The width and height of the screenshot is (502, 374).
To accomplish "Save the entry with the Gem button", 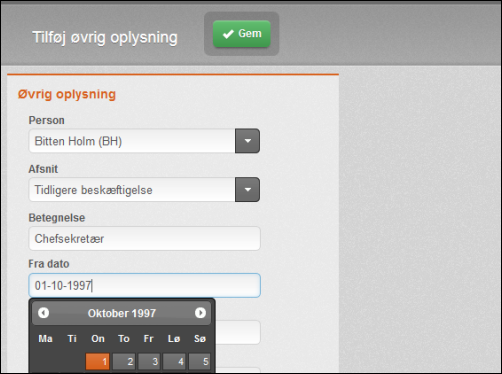I will [x=242, y=34].
